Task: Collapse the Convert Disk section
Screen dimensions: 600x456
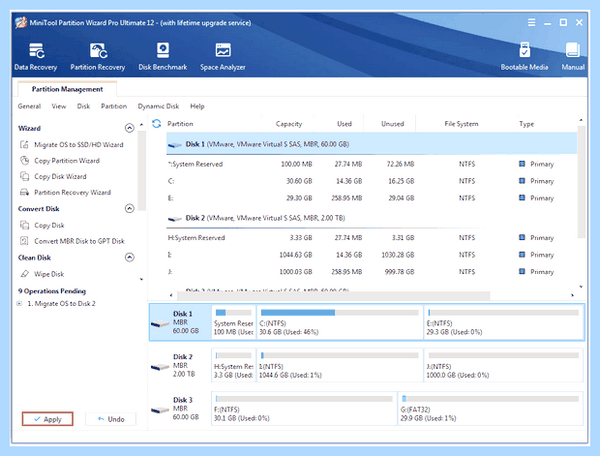Action: 130,208
